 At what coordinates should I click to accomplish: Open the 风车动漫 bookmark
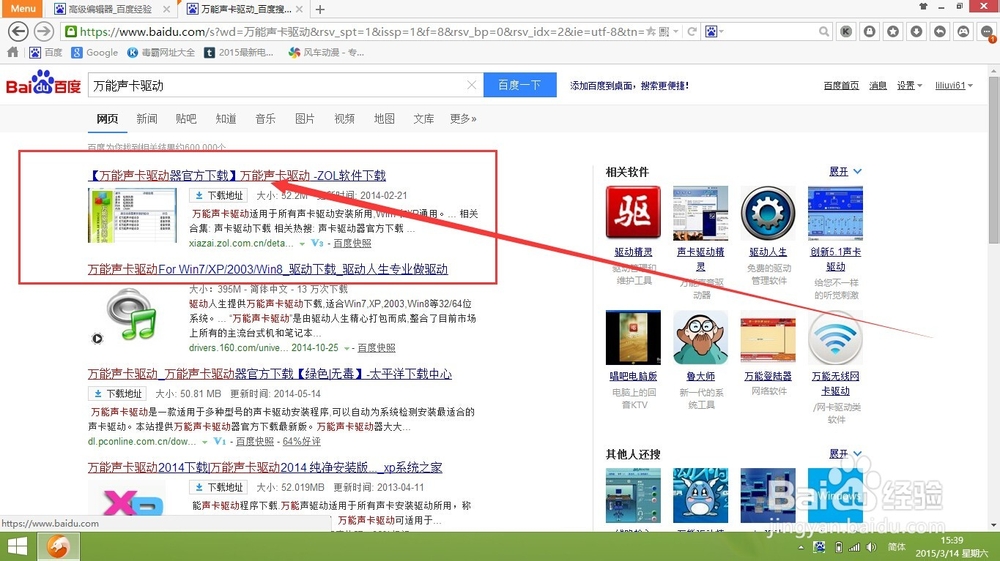point(326,52)
